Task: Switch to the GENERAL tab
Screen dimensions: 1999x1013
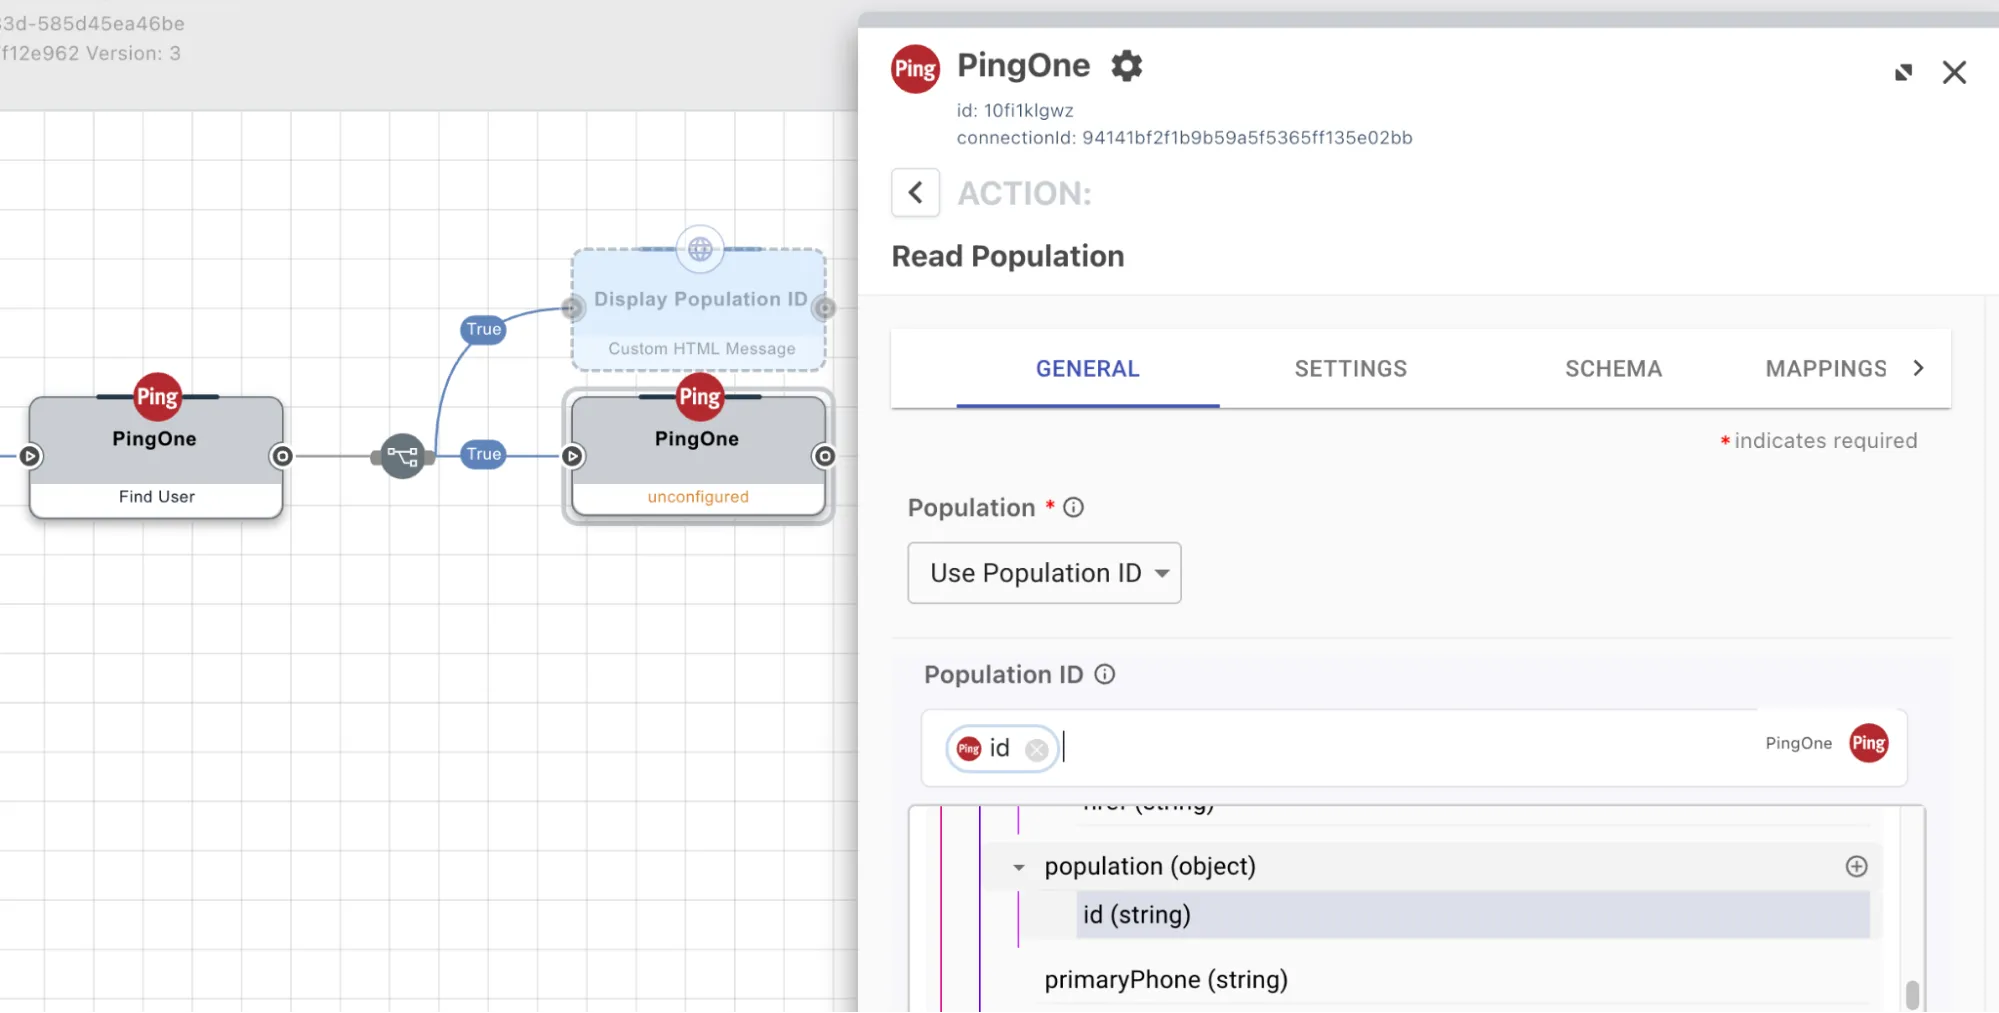Action: coord(1087,368)
